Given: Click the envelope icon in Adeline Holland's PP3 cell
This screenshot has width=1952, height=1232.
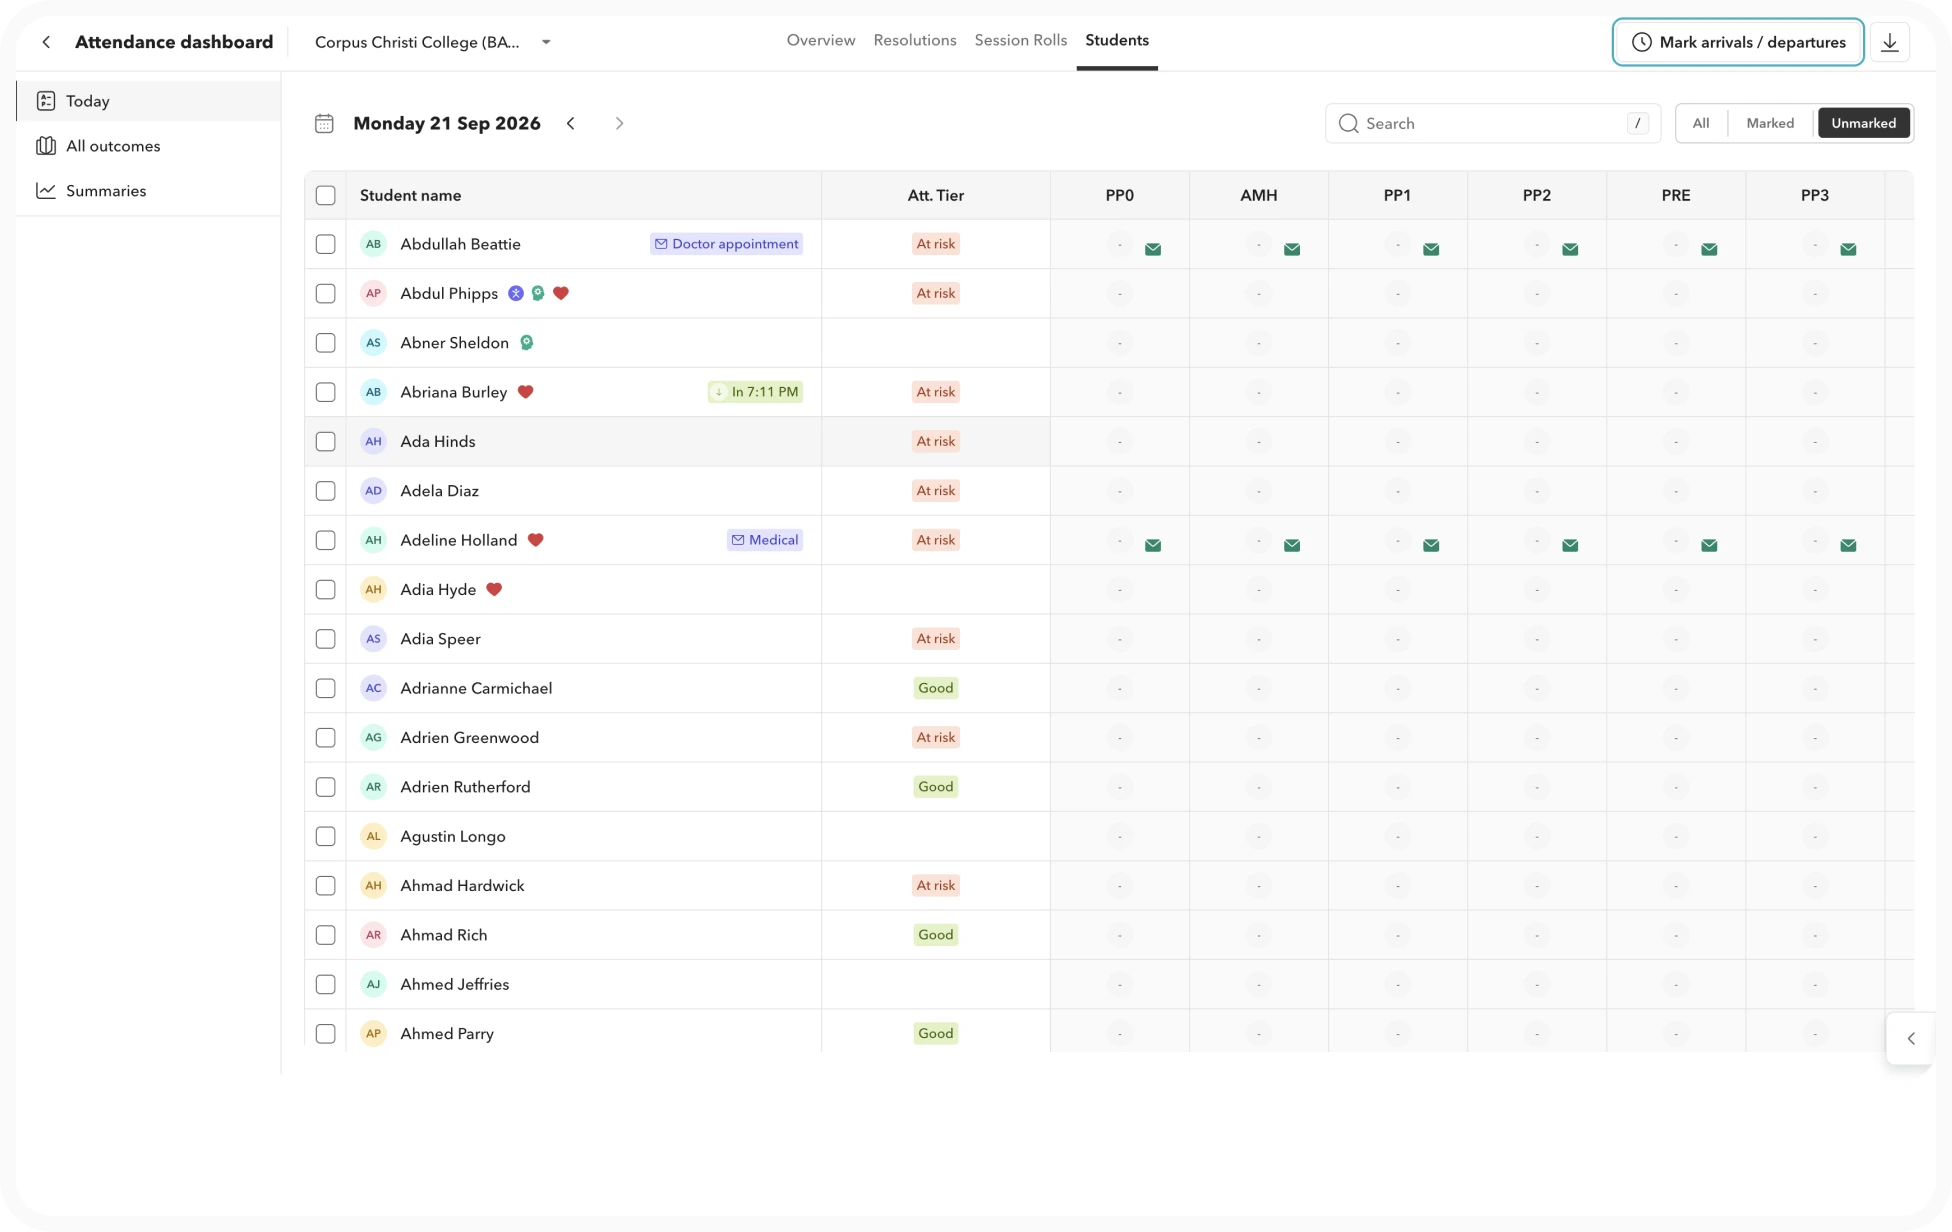Looking at the screenshot, I should tap(1848, 545).
